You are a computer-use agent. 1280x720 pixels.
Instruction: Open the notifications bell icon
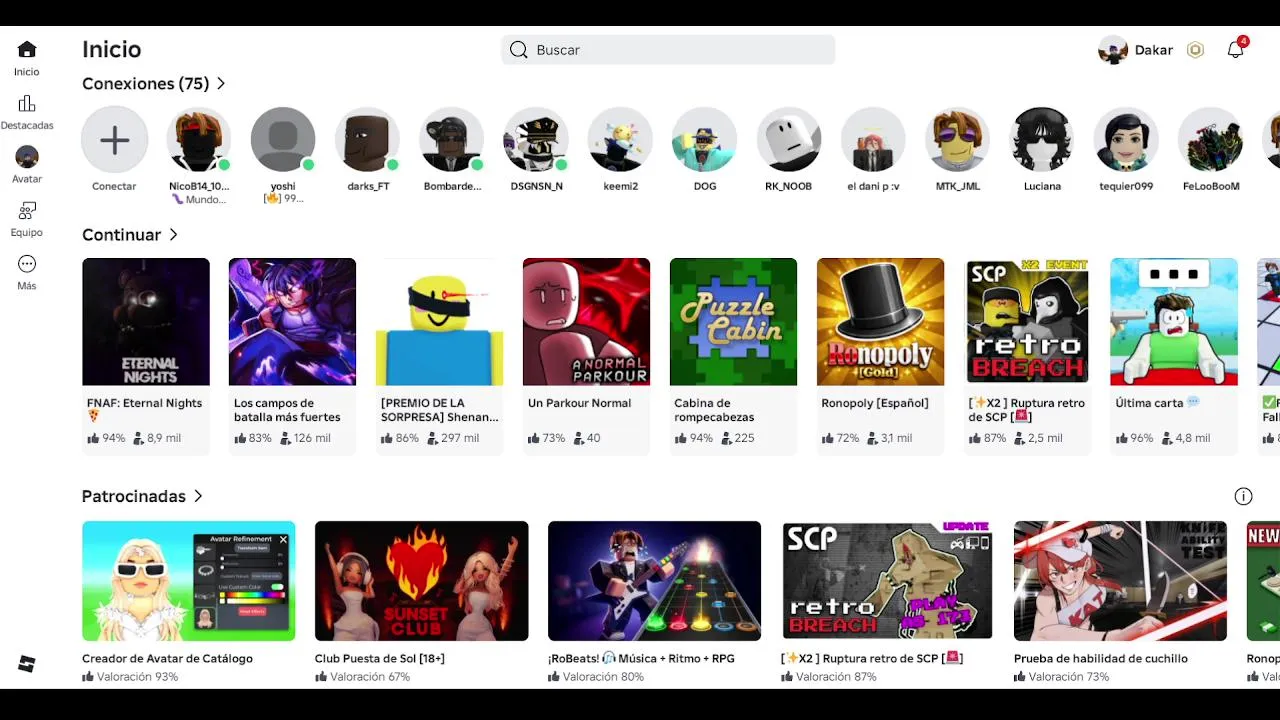tap(1236, 50)
